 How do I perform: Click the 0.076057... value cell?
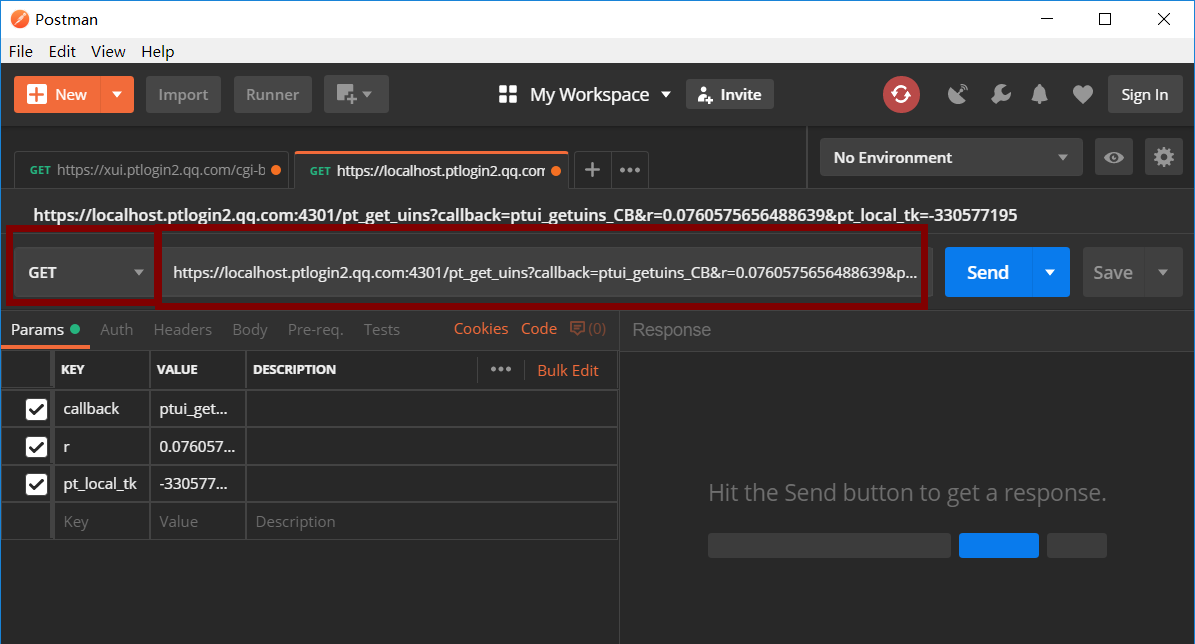tap(198, 447)
